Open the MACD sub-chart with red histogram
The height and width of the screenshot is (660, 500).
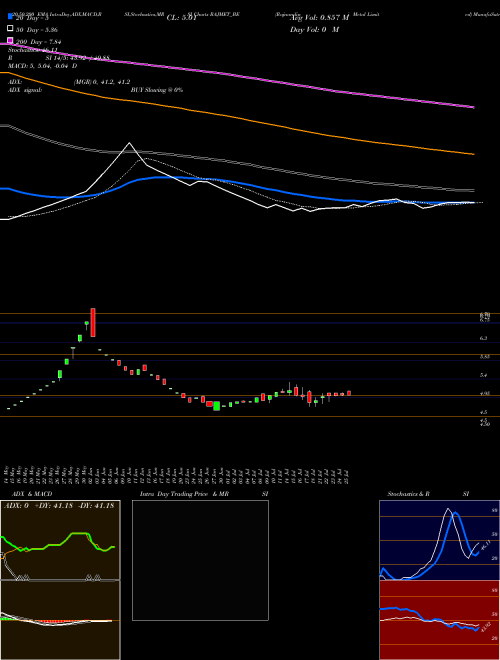pyautogui.click(x=60, y=620)
